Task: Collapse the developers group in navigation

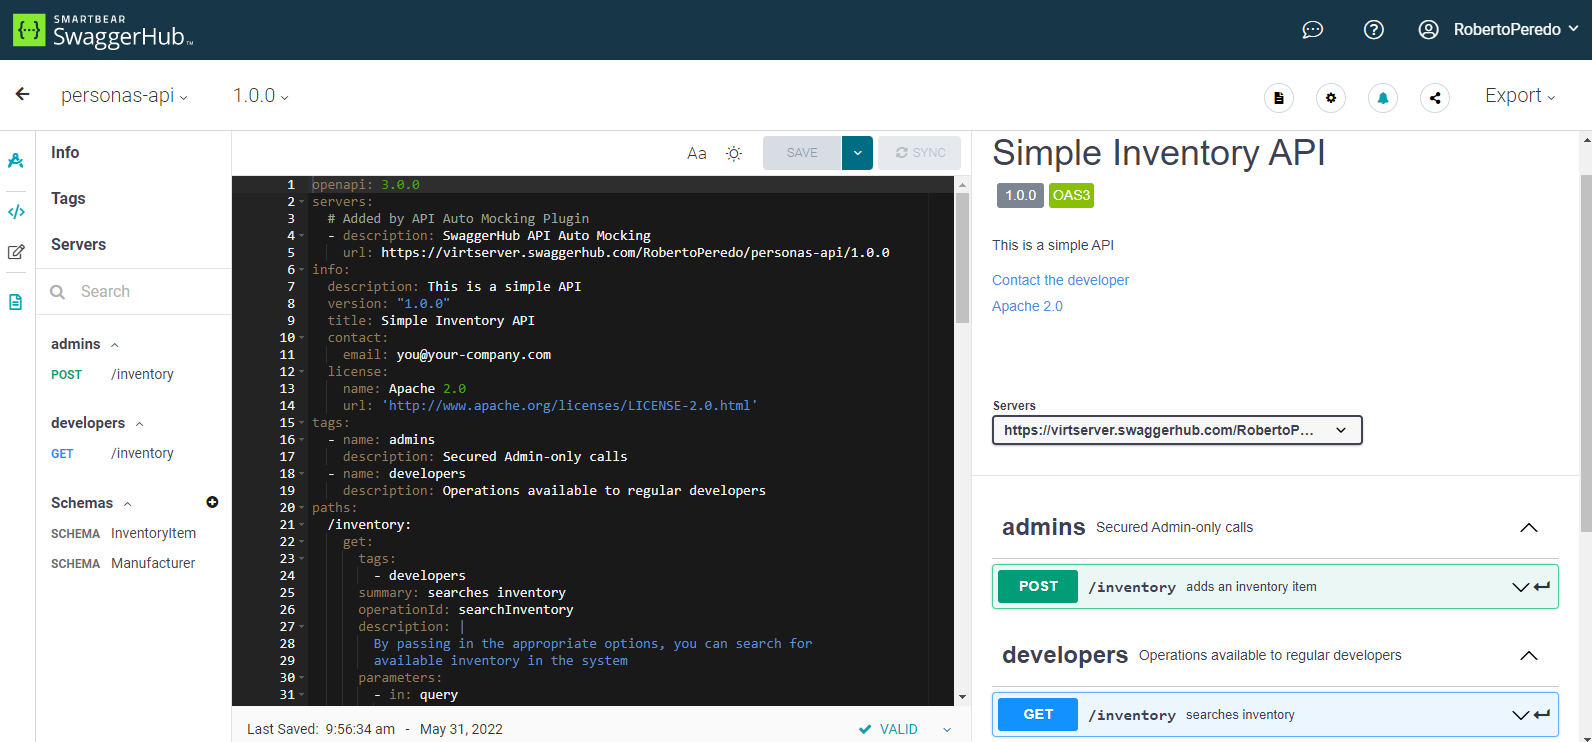Action: [139, 424]
